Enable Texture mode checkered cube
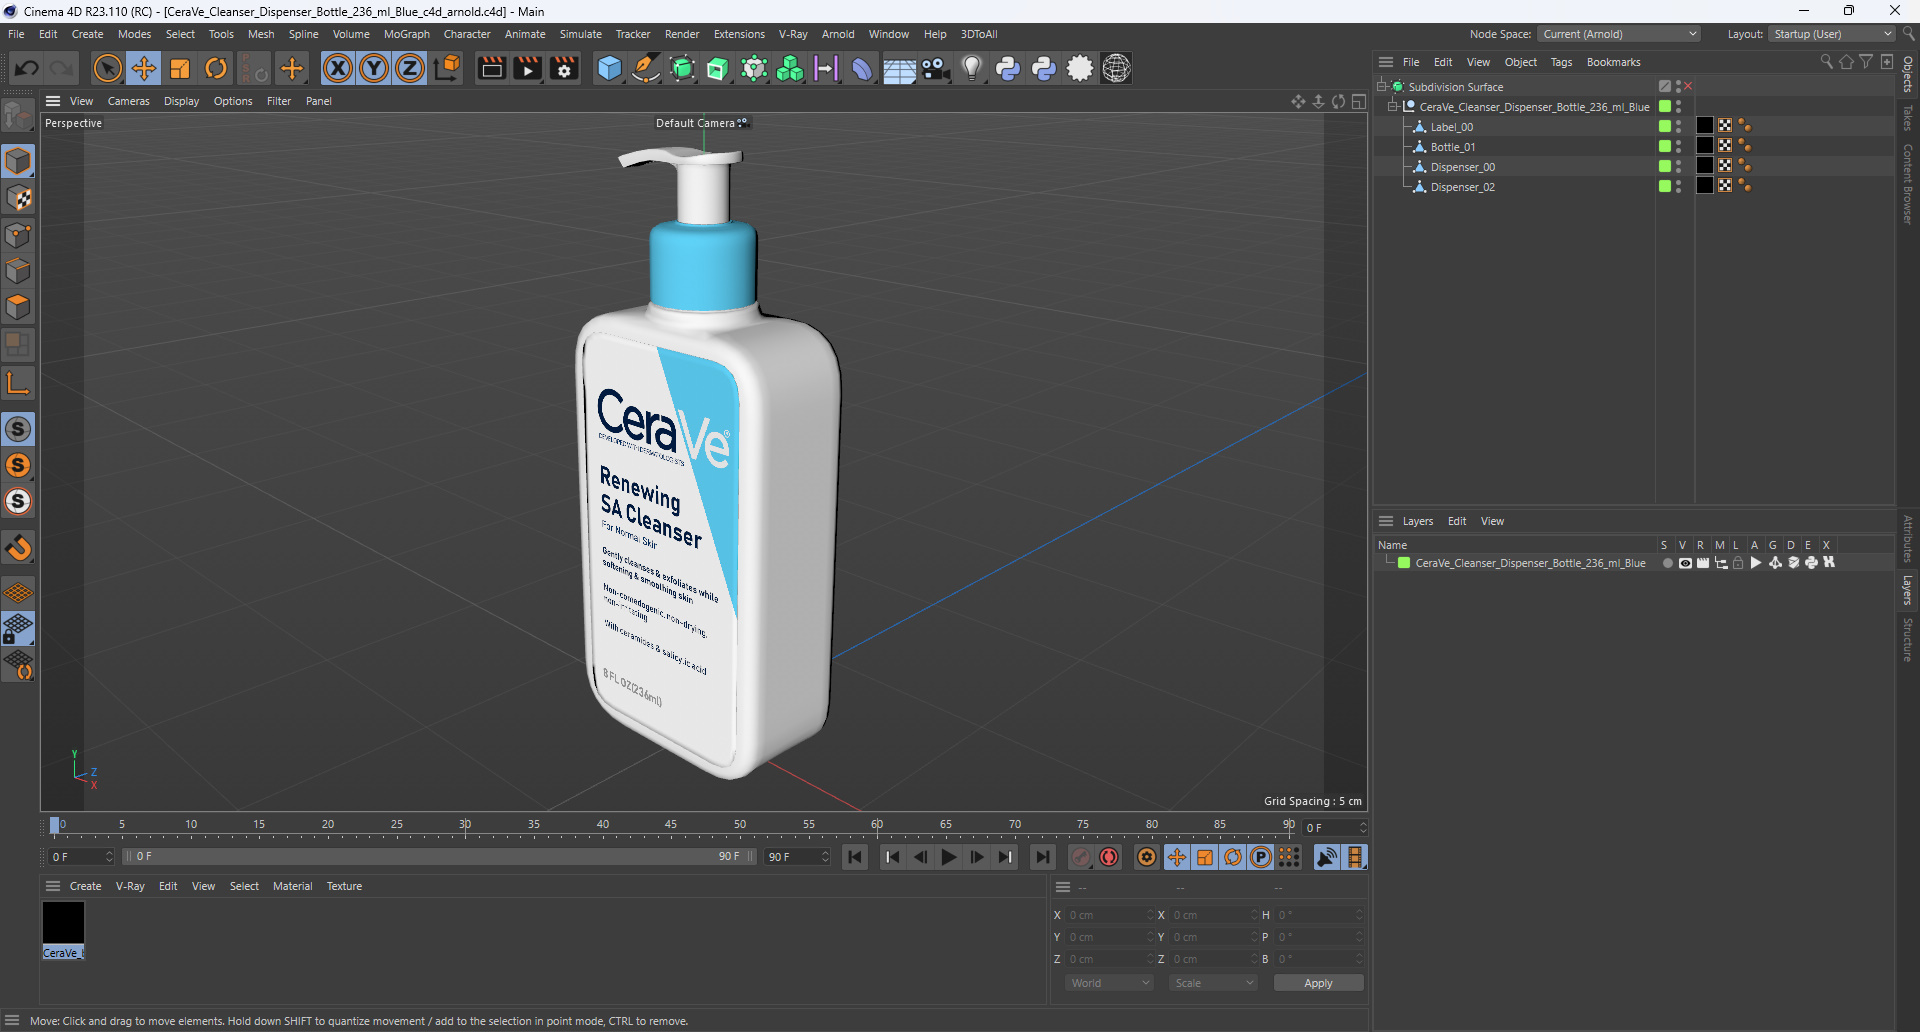Image resolution: width=1920 pixels, height=1032 pixels. pyautogui.click(x=18, y=198)
